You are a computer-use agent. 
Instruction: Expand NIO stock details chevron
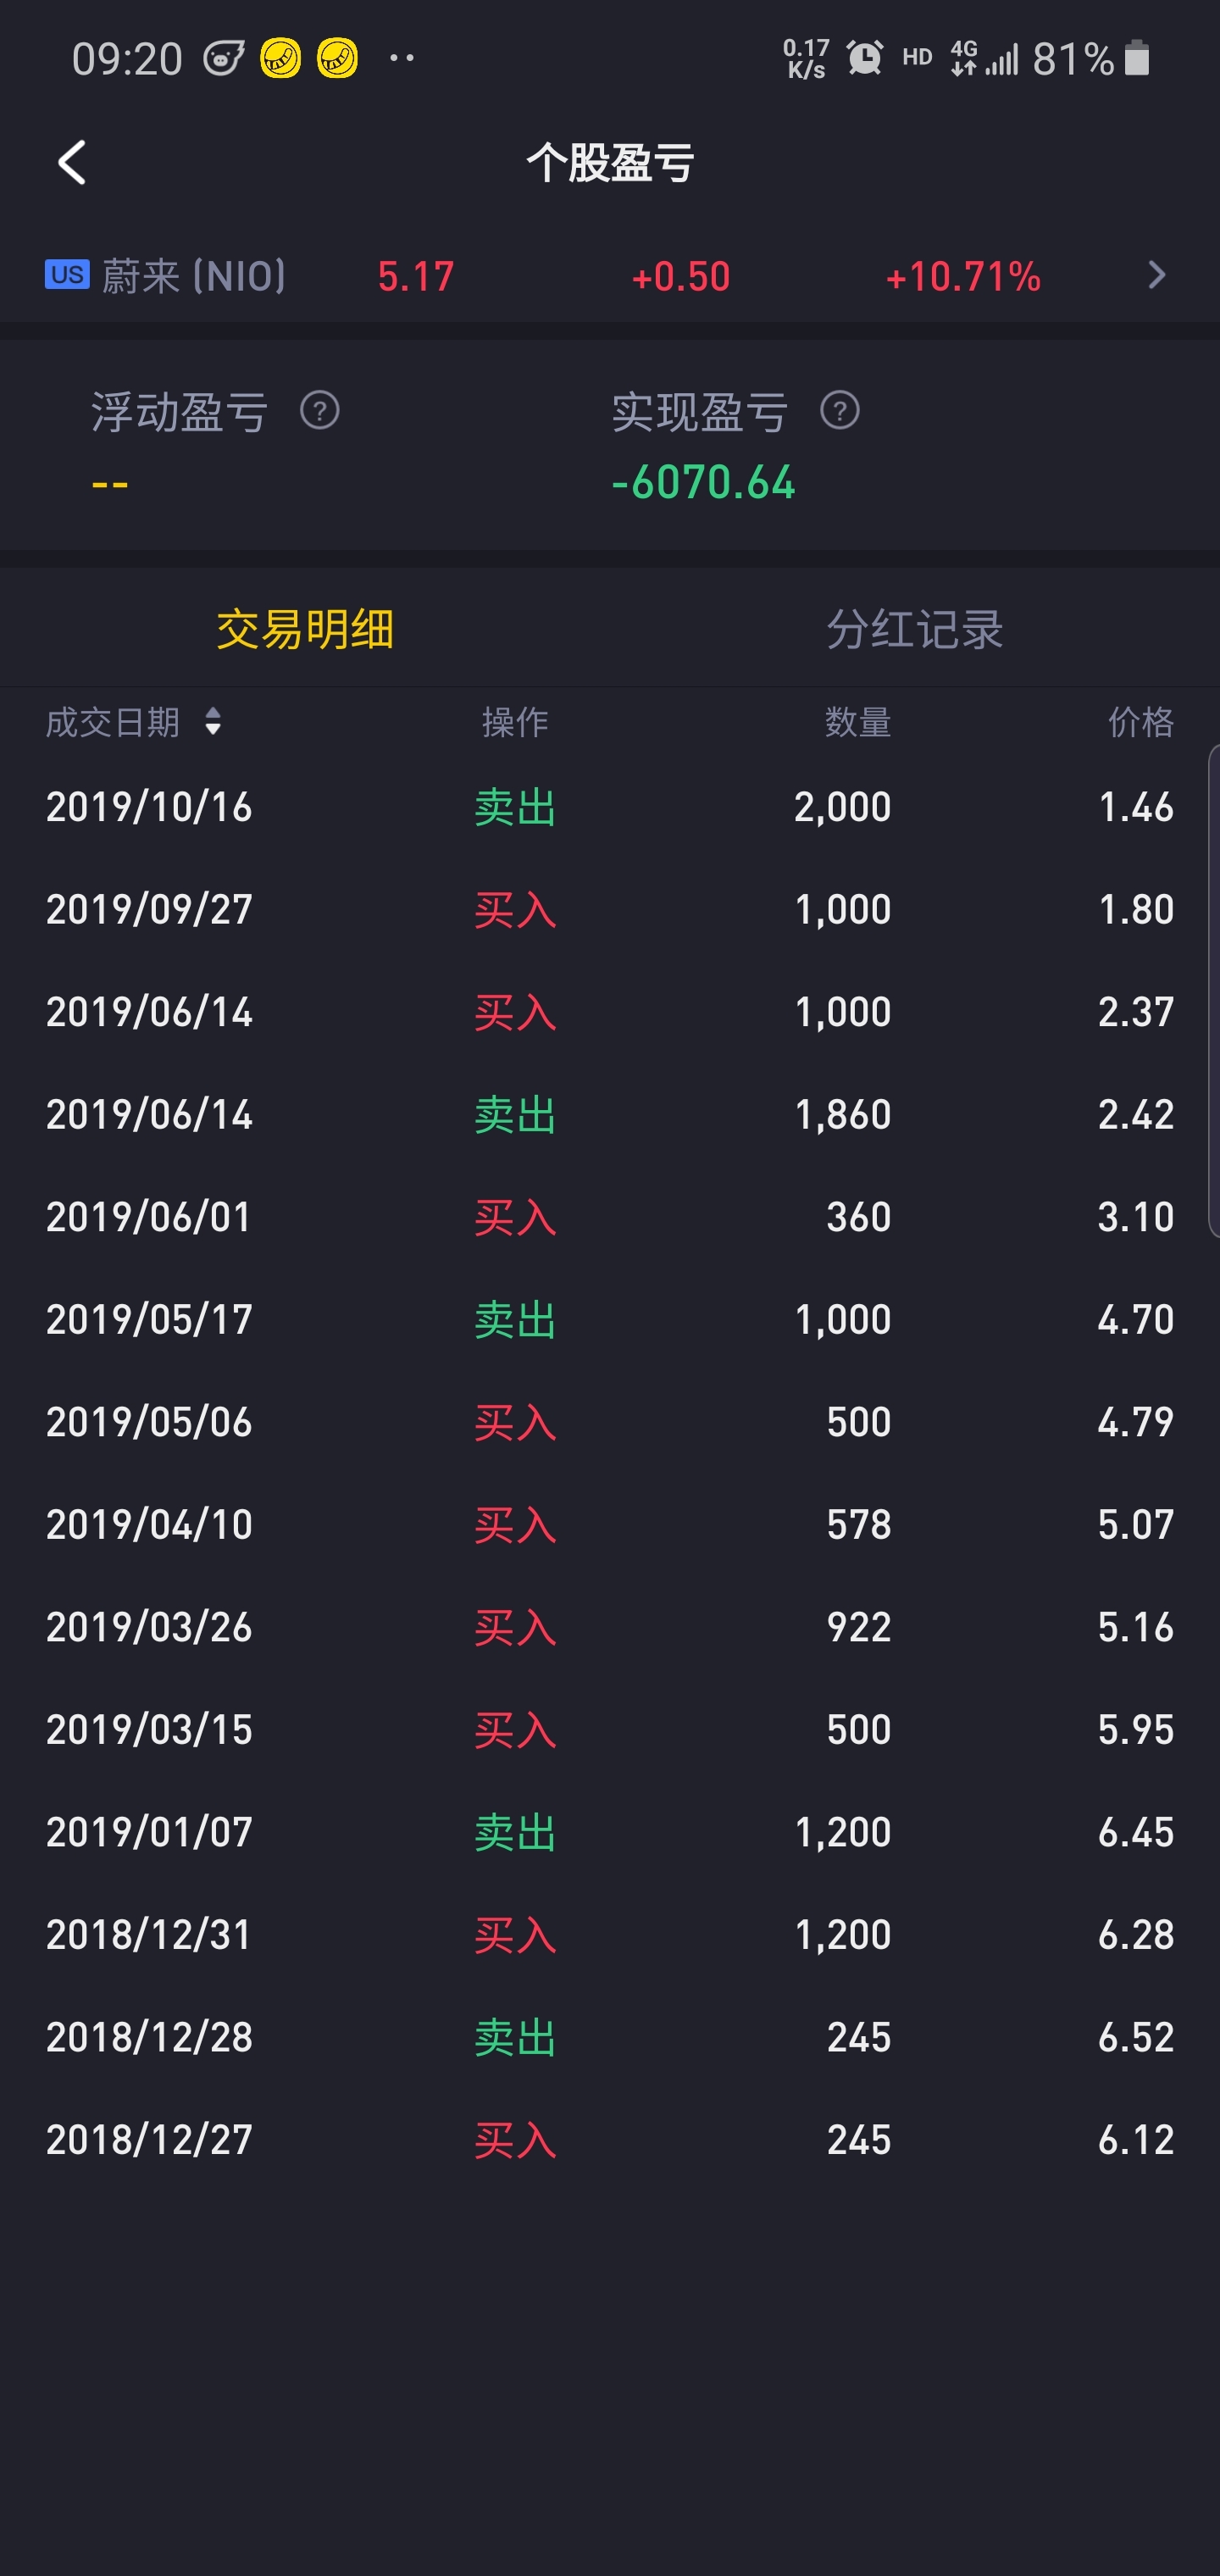[x=1157, y=275]
